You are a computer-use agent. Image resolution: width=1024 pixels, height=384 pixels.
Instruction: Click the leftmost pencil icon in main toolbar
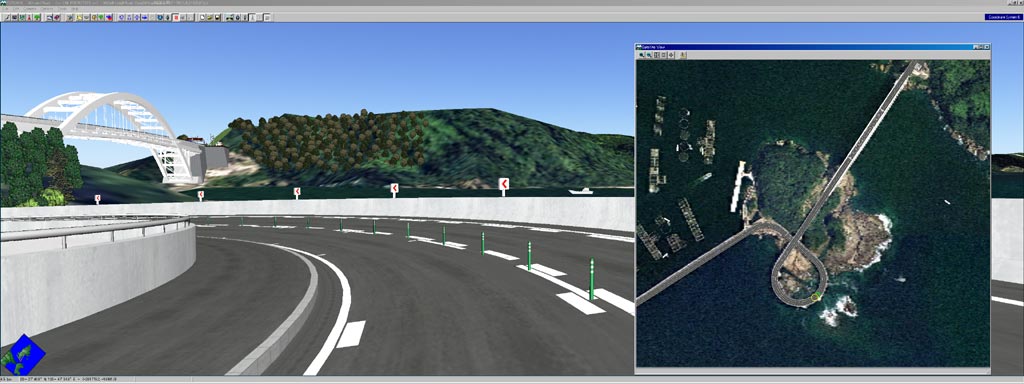[x=7, y=18]
